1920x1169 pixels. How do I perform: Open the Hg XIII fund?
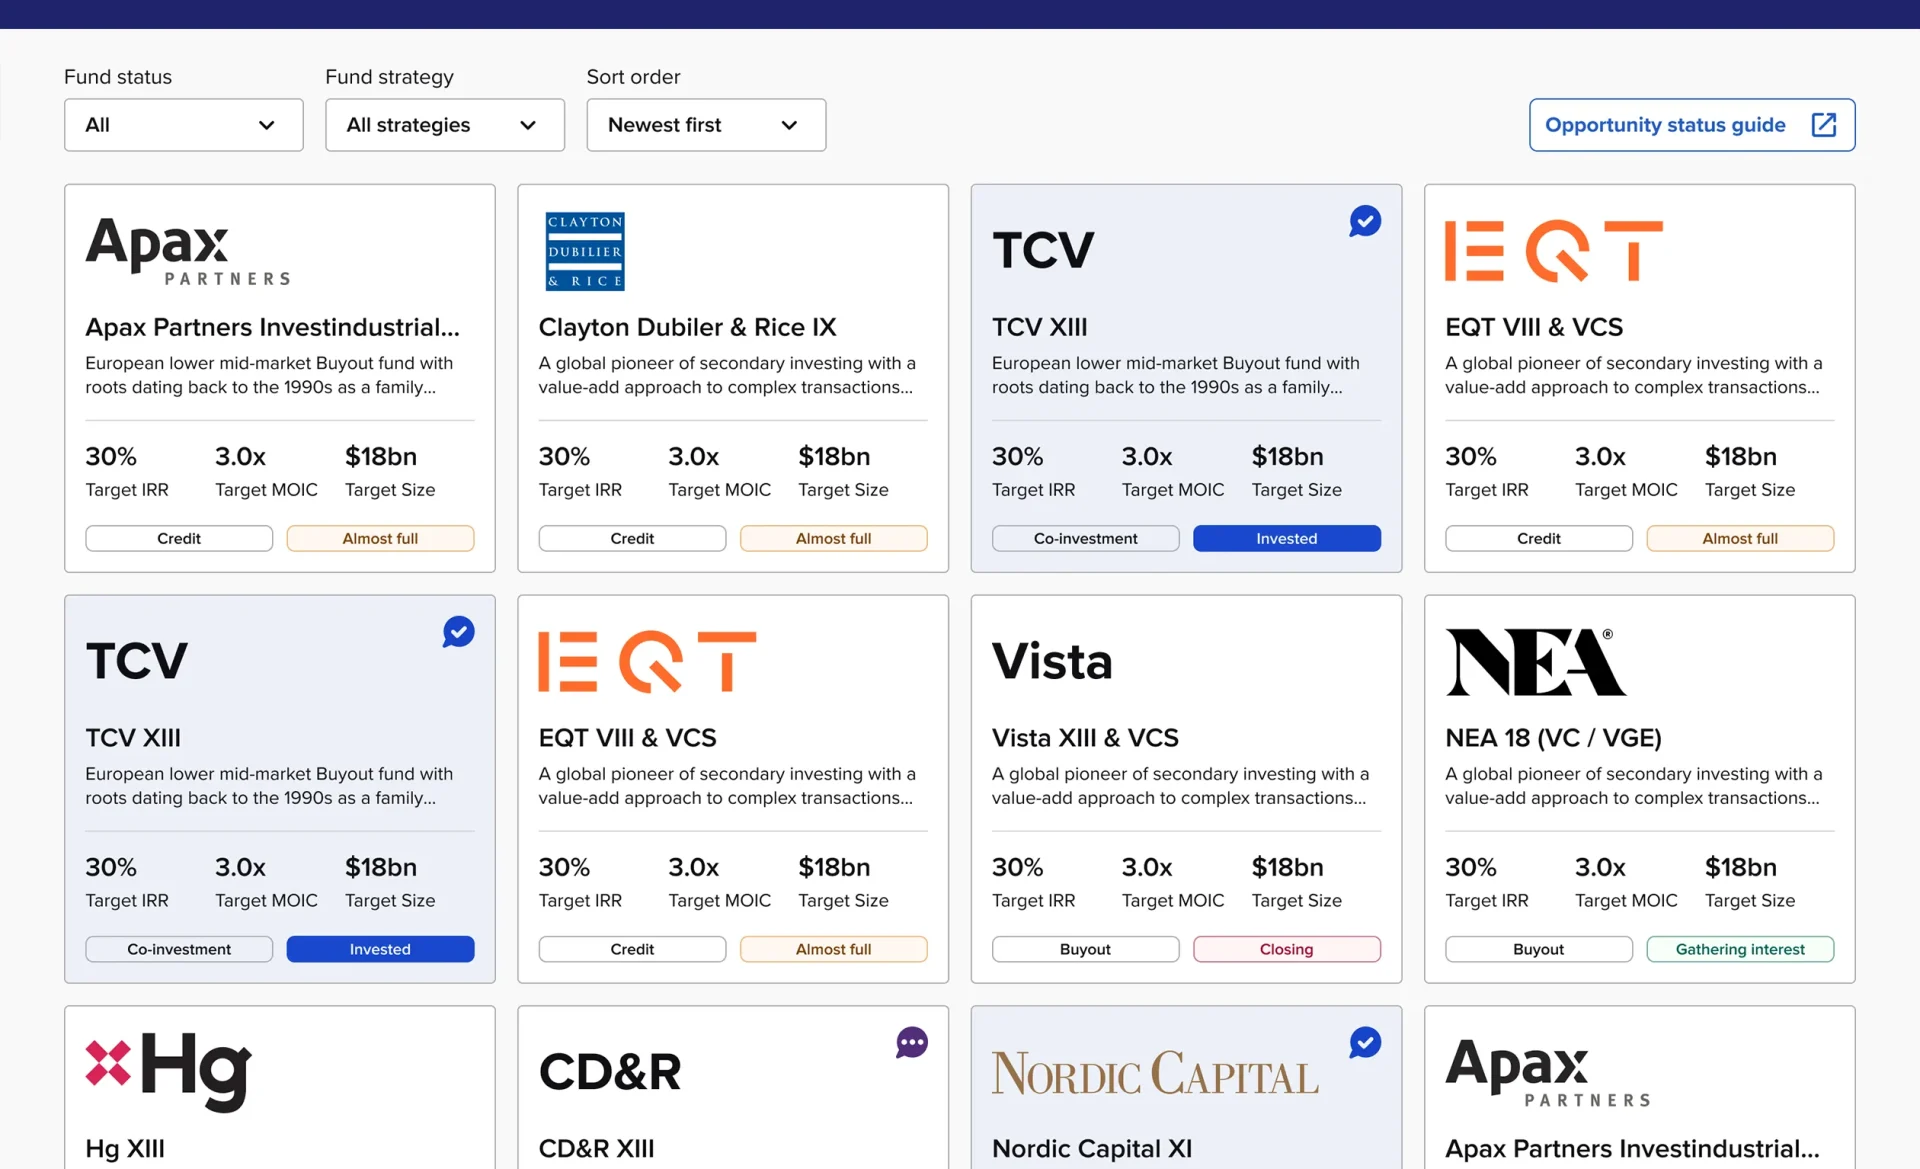[x=125, y=1149]
